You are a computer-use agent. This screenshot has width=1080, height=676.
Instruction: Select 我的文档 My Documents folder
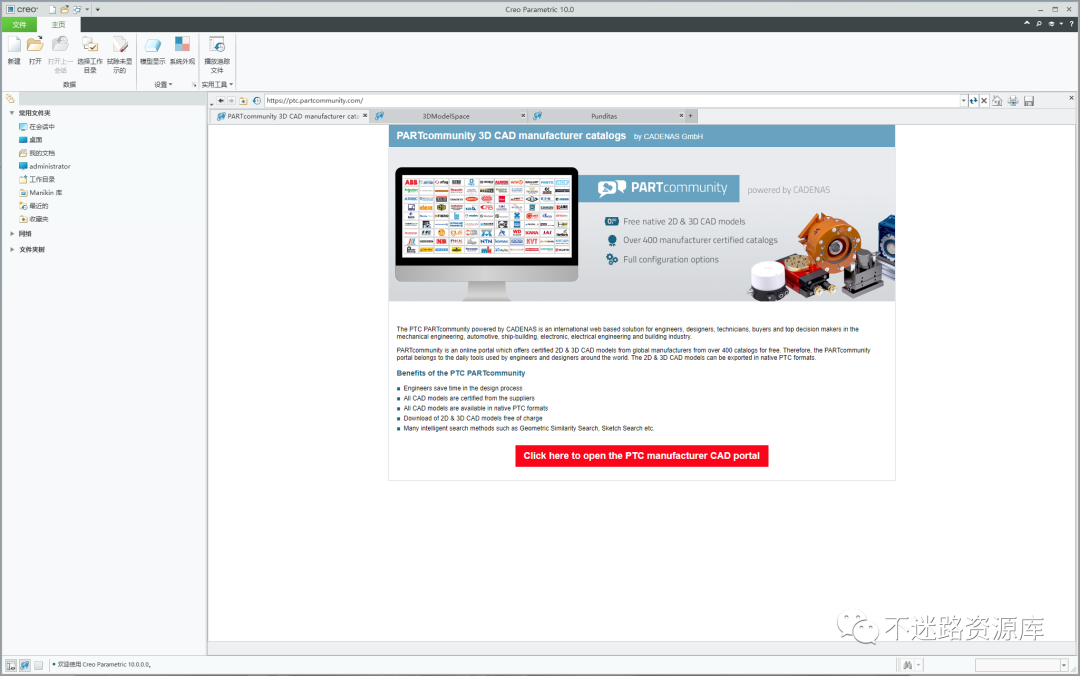click(x=37, y=153)
